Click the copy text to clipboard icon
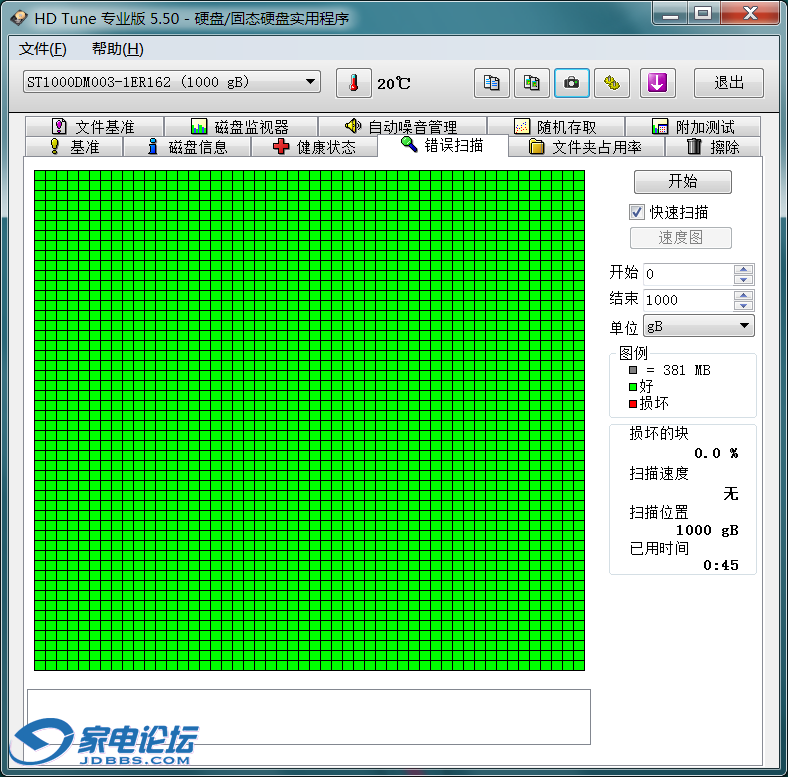The height and width of the screenshot is (777, 788). pyautogui.click(x=491, y=83)
